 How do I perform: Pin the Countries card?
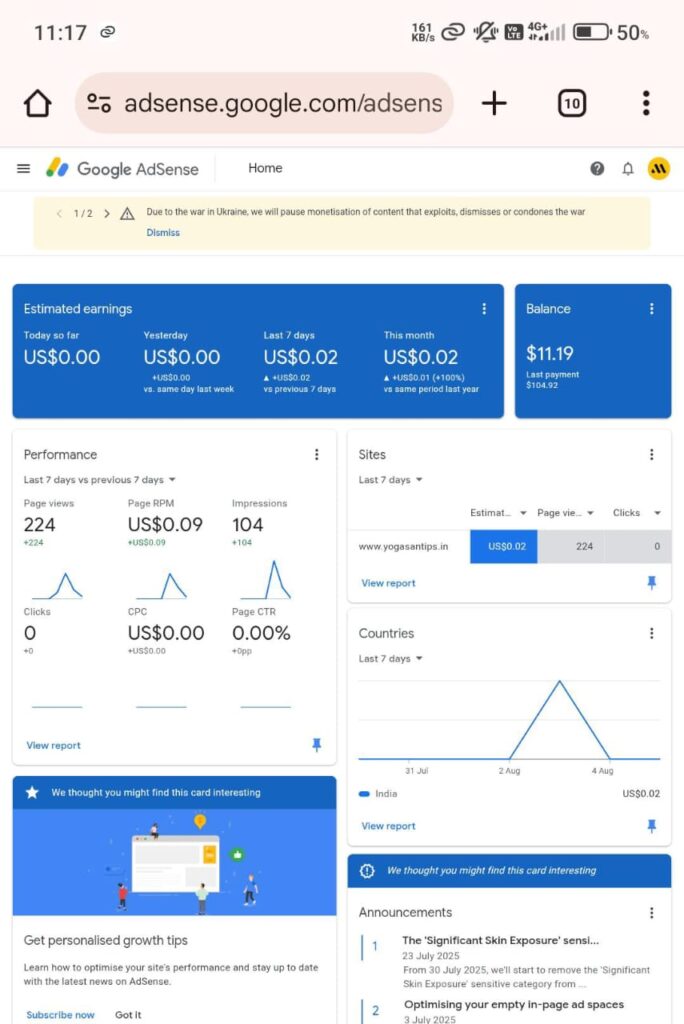click(x=651, y=825)
